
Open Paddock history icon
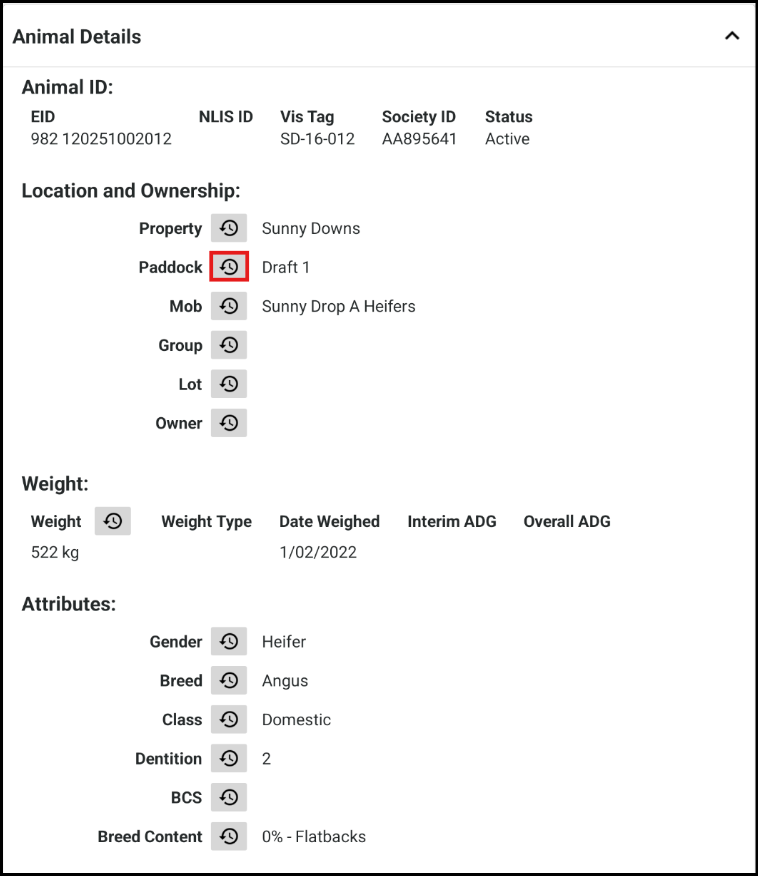pyautogui.click(x=229, y=267)
